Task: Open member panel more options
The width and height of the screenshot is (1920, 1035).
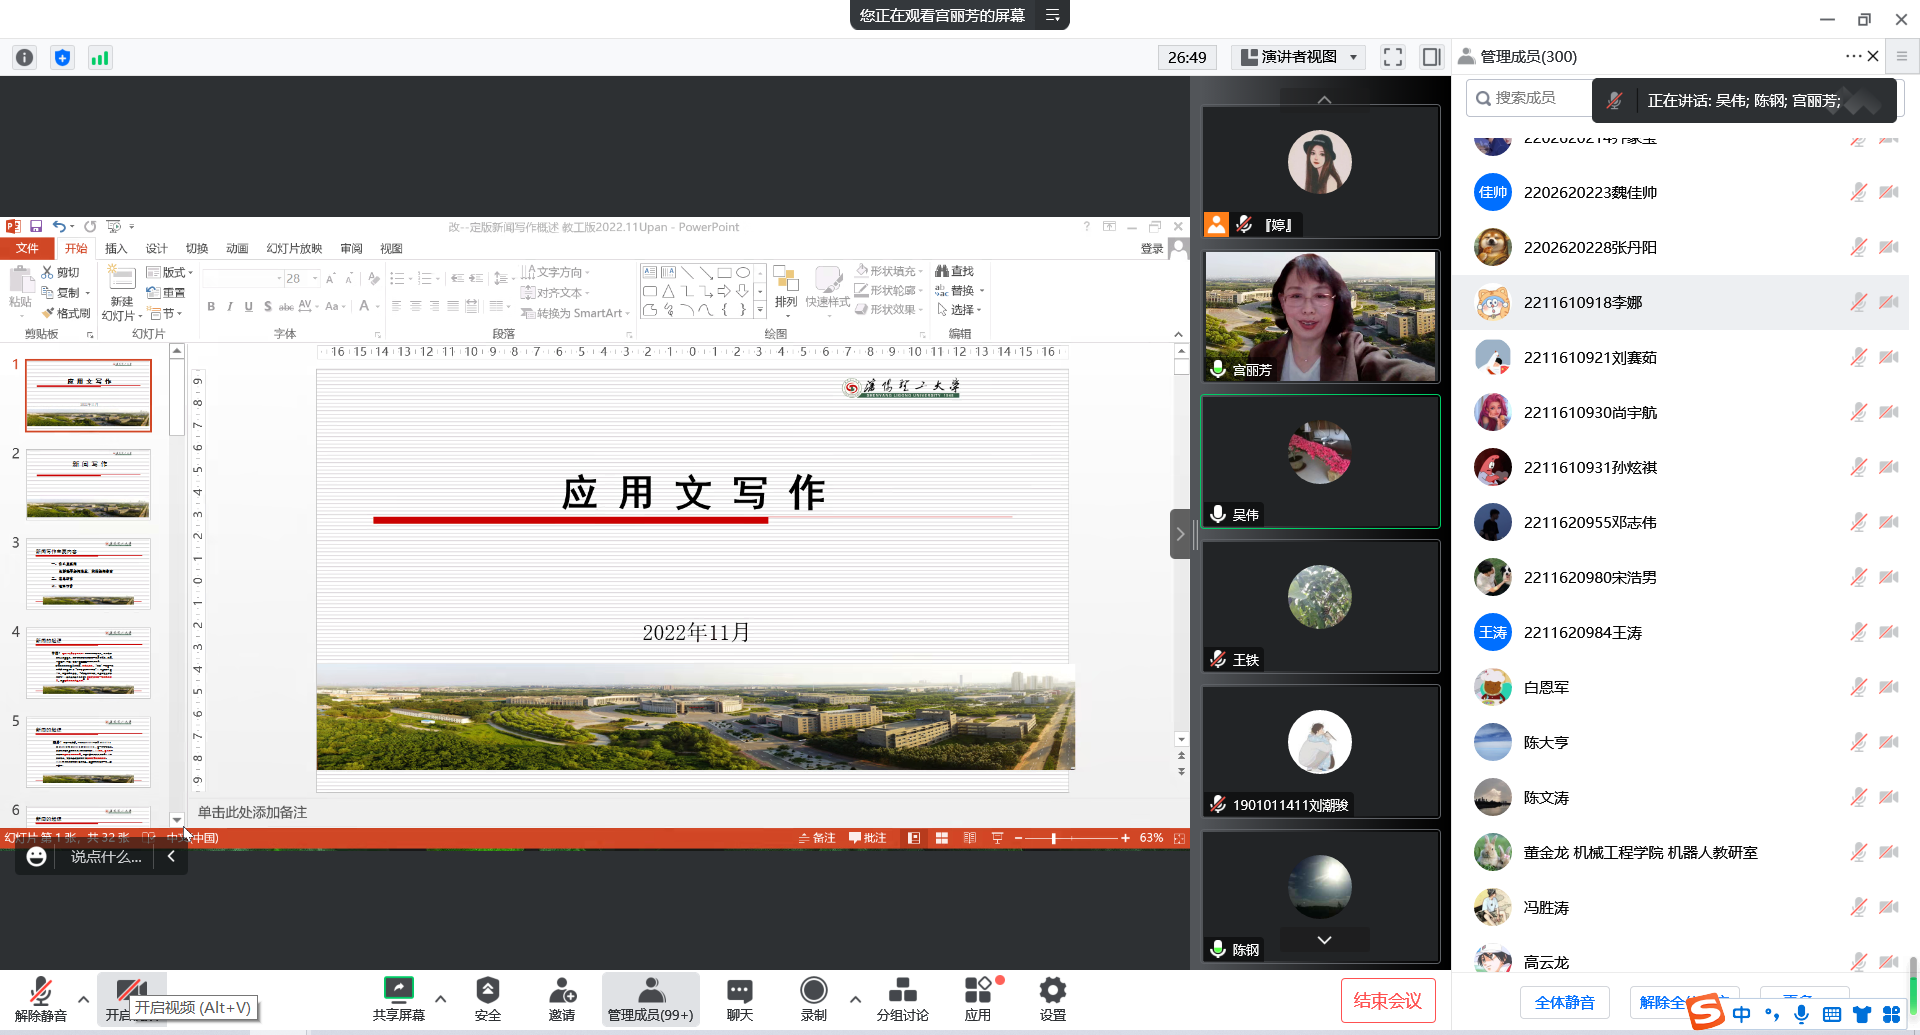Action: [1853, 56]
